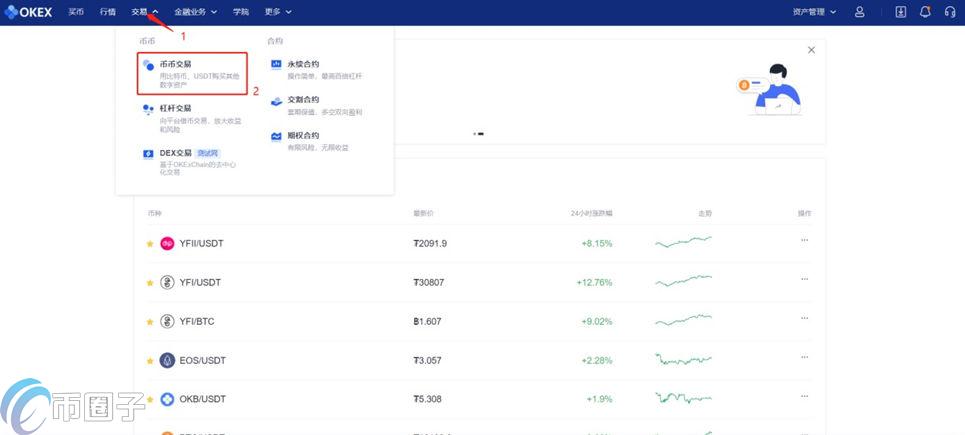The height and width of the screenshot is (435, 965).
Task: Click the EOS/USDT trend sparkline
Action: (x=683, y=359)
